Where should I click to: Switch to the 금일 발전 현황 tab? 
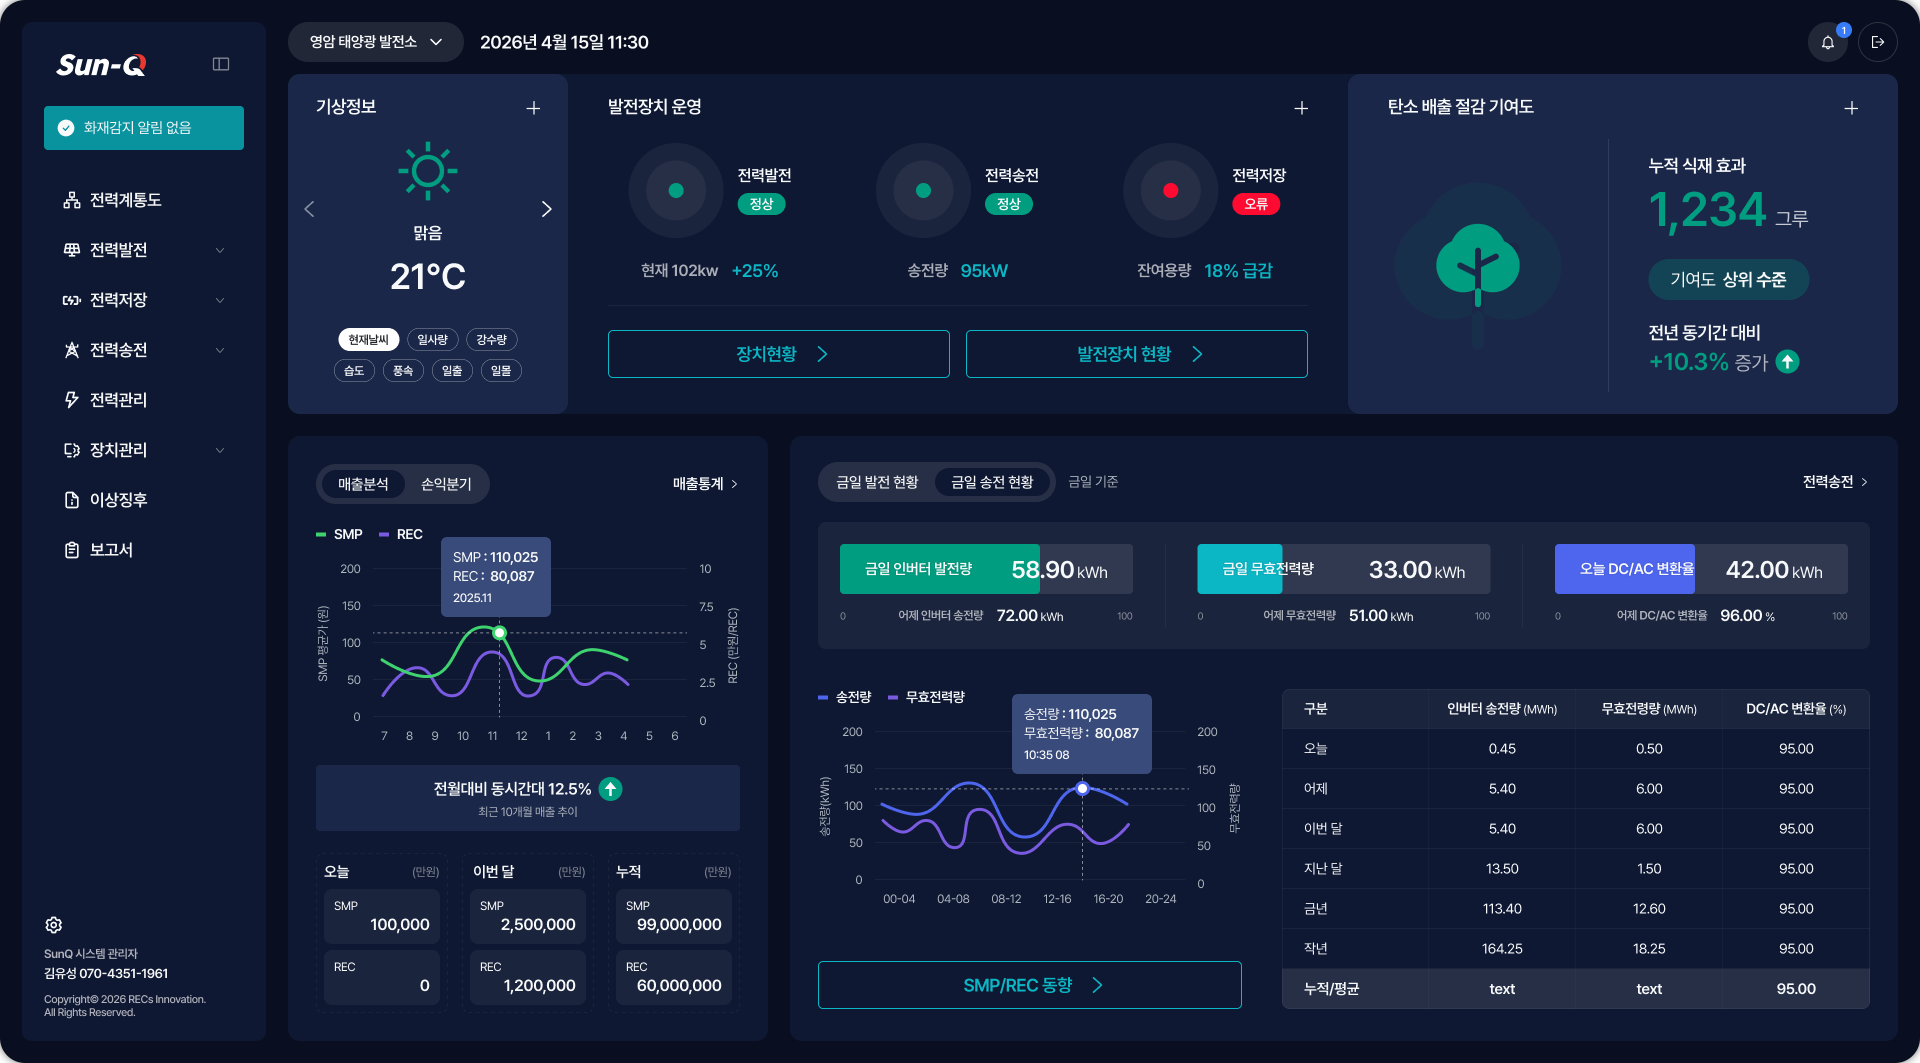pyautogui.click(x=877, y=482)
